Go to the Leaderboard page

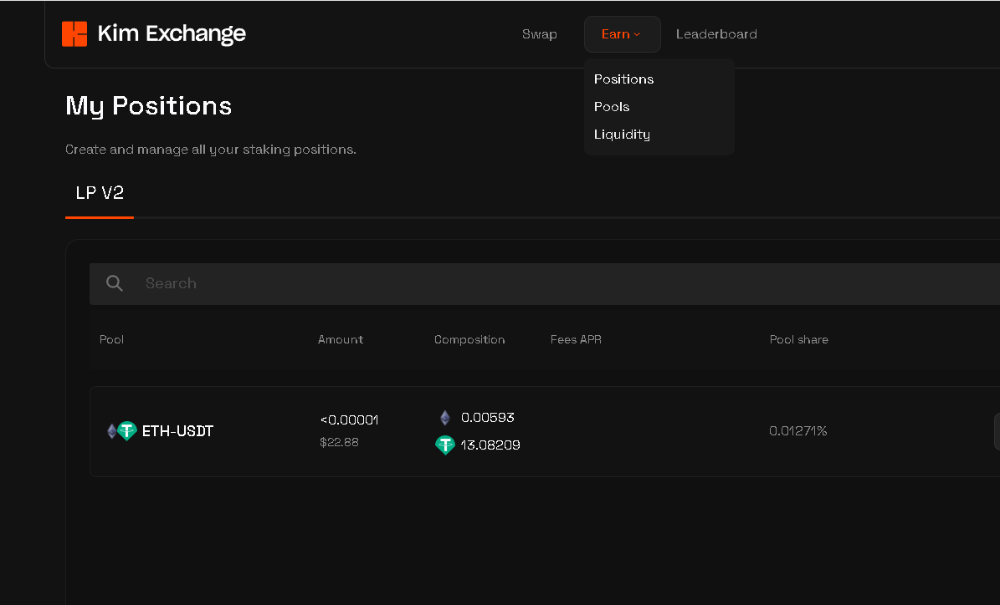(x=716, y=34)
